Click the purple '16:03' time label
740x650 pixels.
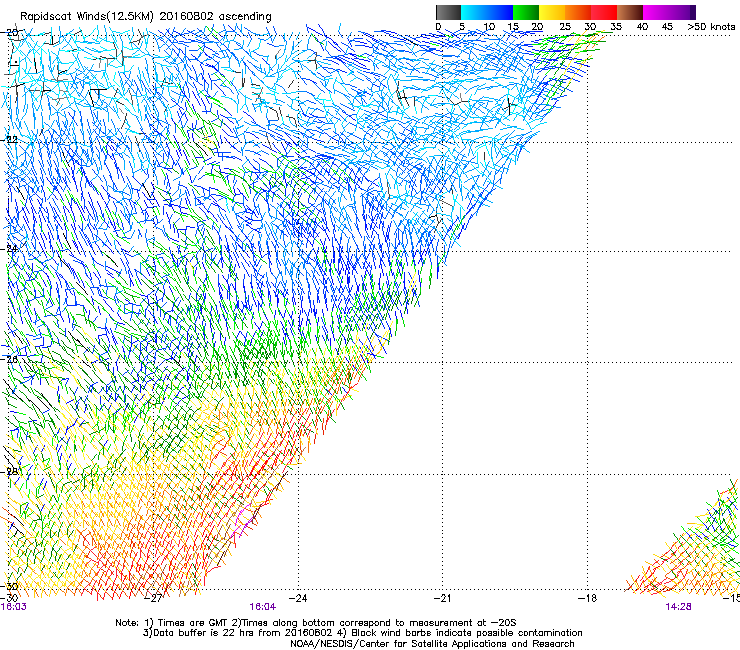tap(14, 607)
